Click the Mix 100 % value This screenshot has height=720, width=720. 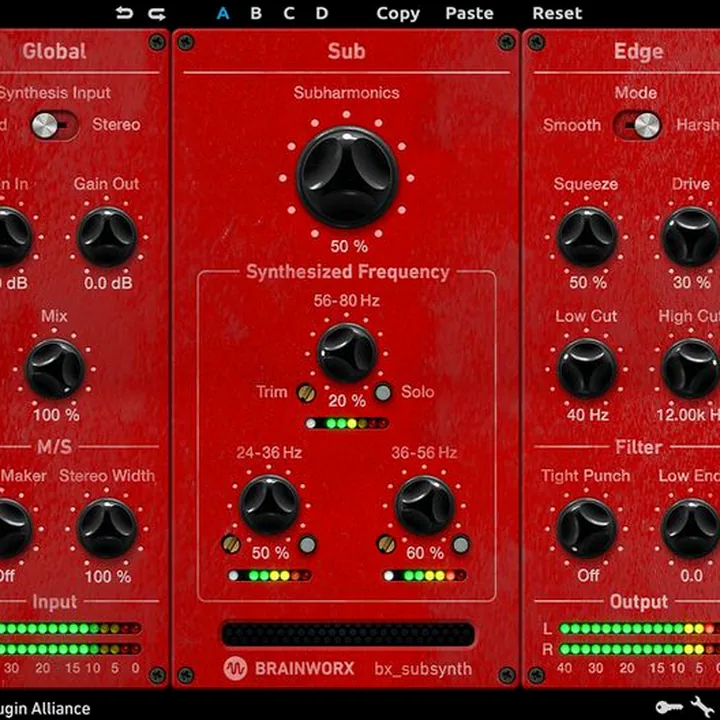click(x=56, y=415)
